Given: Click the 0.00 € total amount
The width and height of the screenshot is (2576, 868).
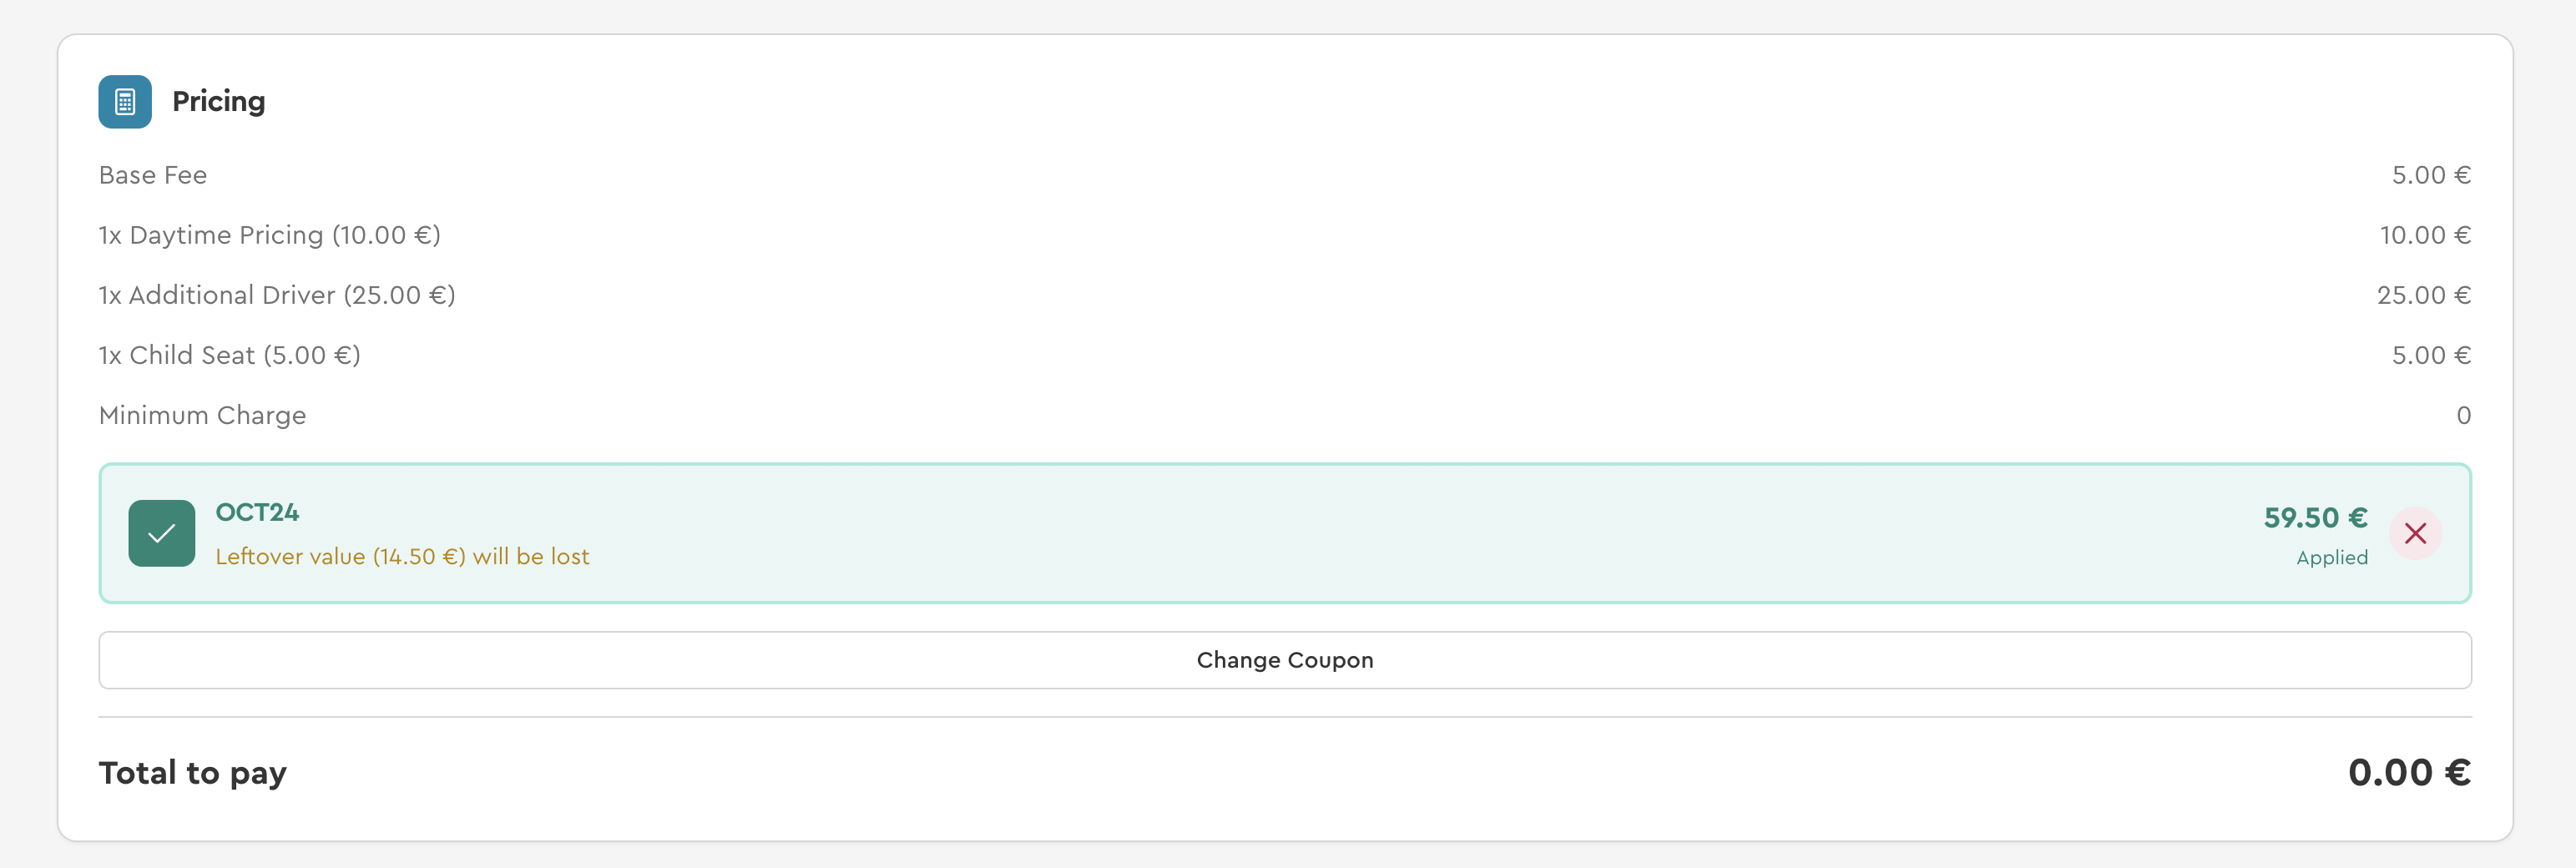Looking at the screenshot, I should (2408, 773).
